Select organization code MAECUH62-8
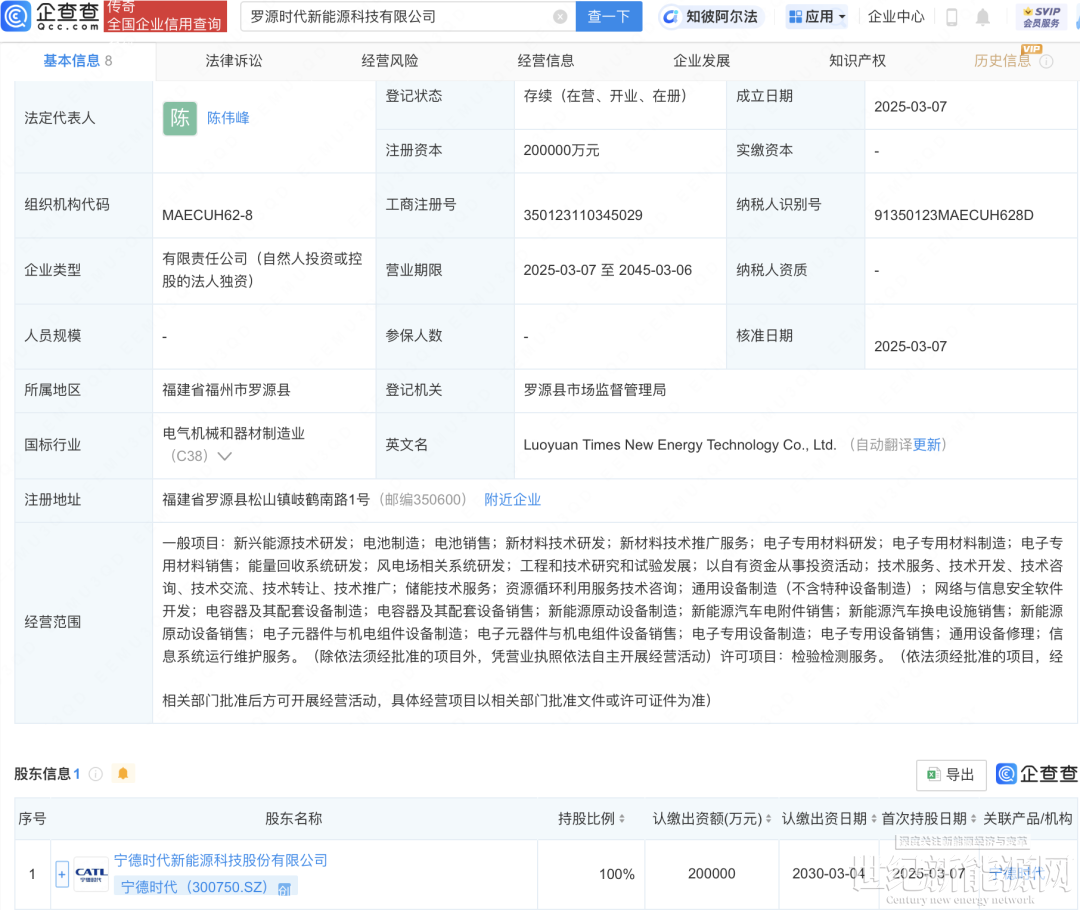Viewport: 1080px width, 910px height. (x=207, y=215)
